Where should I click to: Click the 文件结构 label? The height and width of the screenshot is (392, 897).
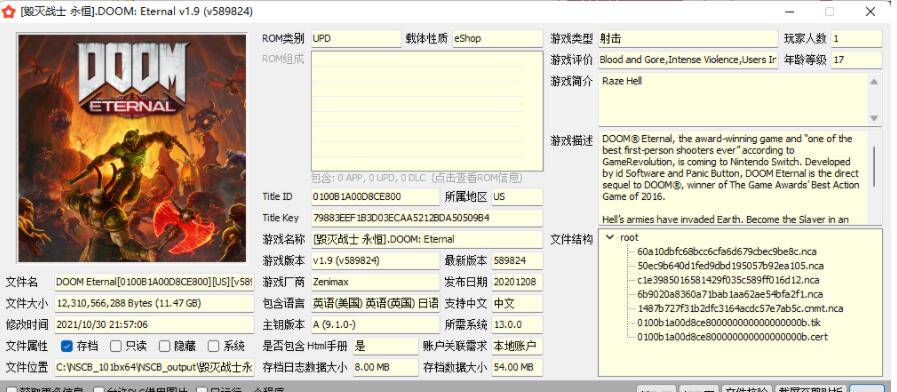point(571,239)
